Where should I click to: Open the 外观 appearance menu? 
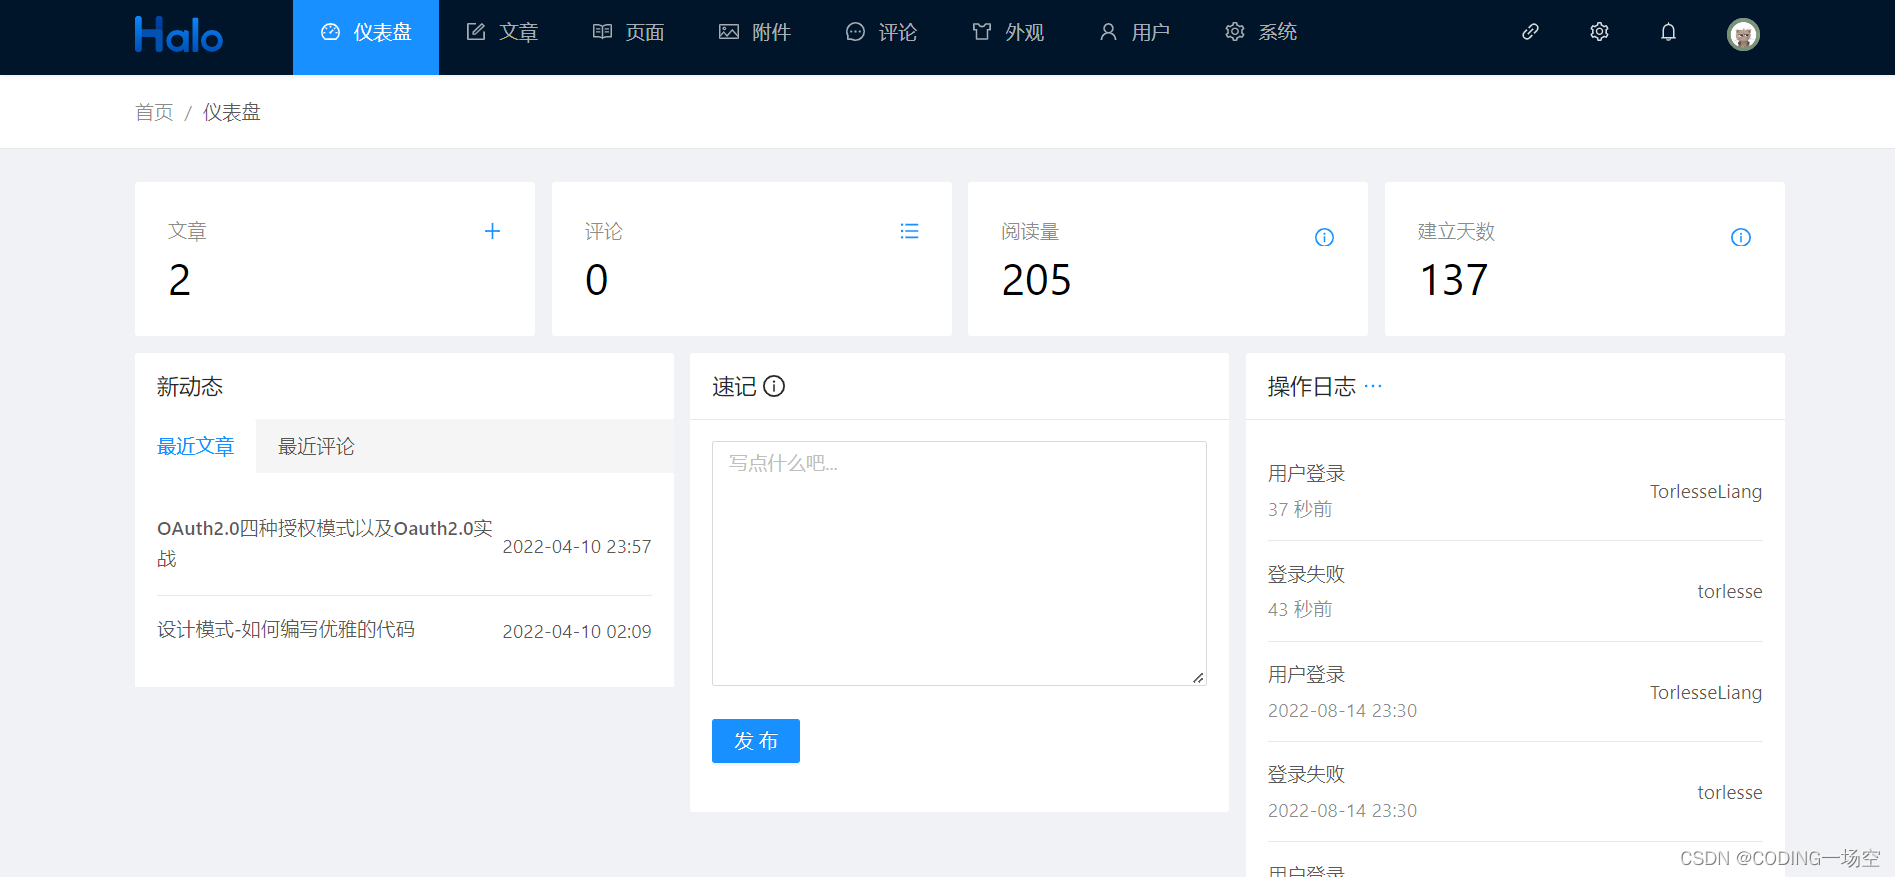1008,33
